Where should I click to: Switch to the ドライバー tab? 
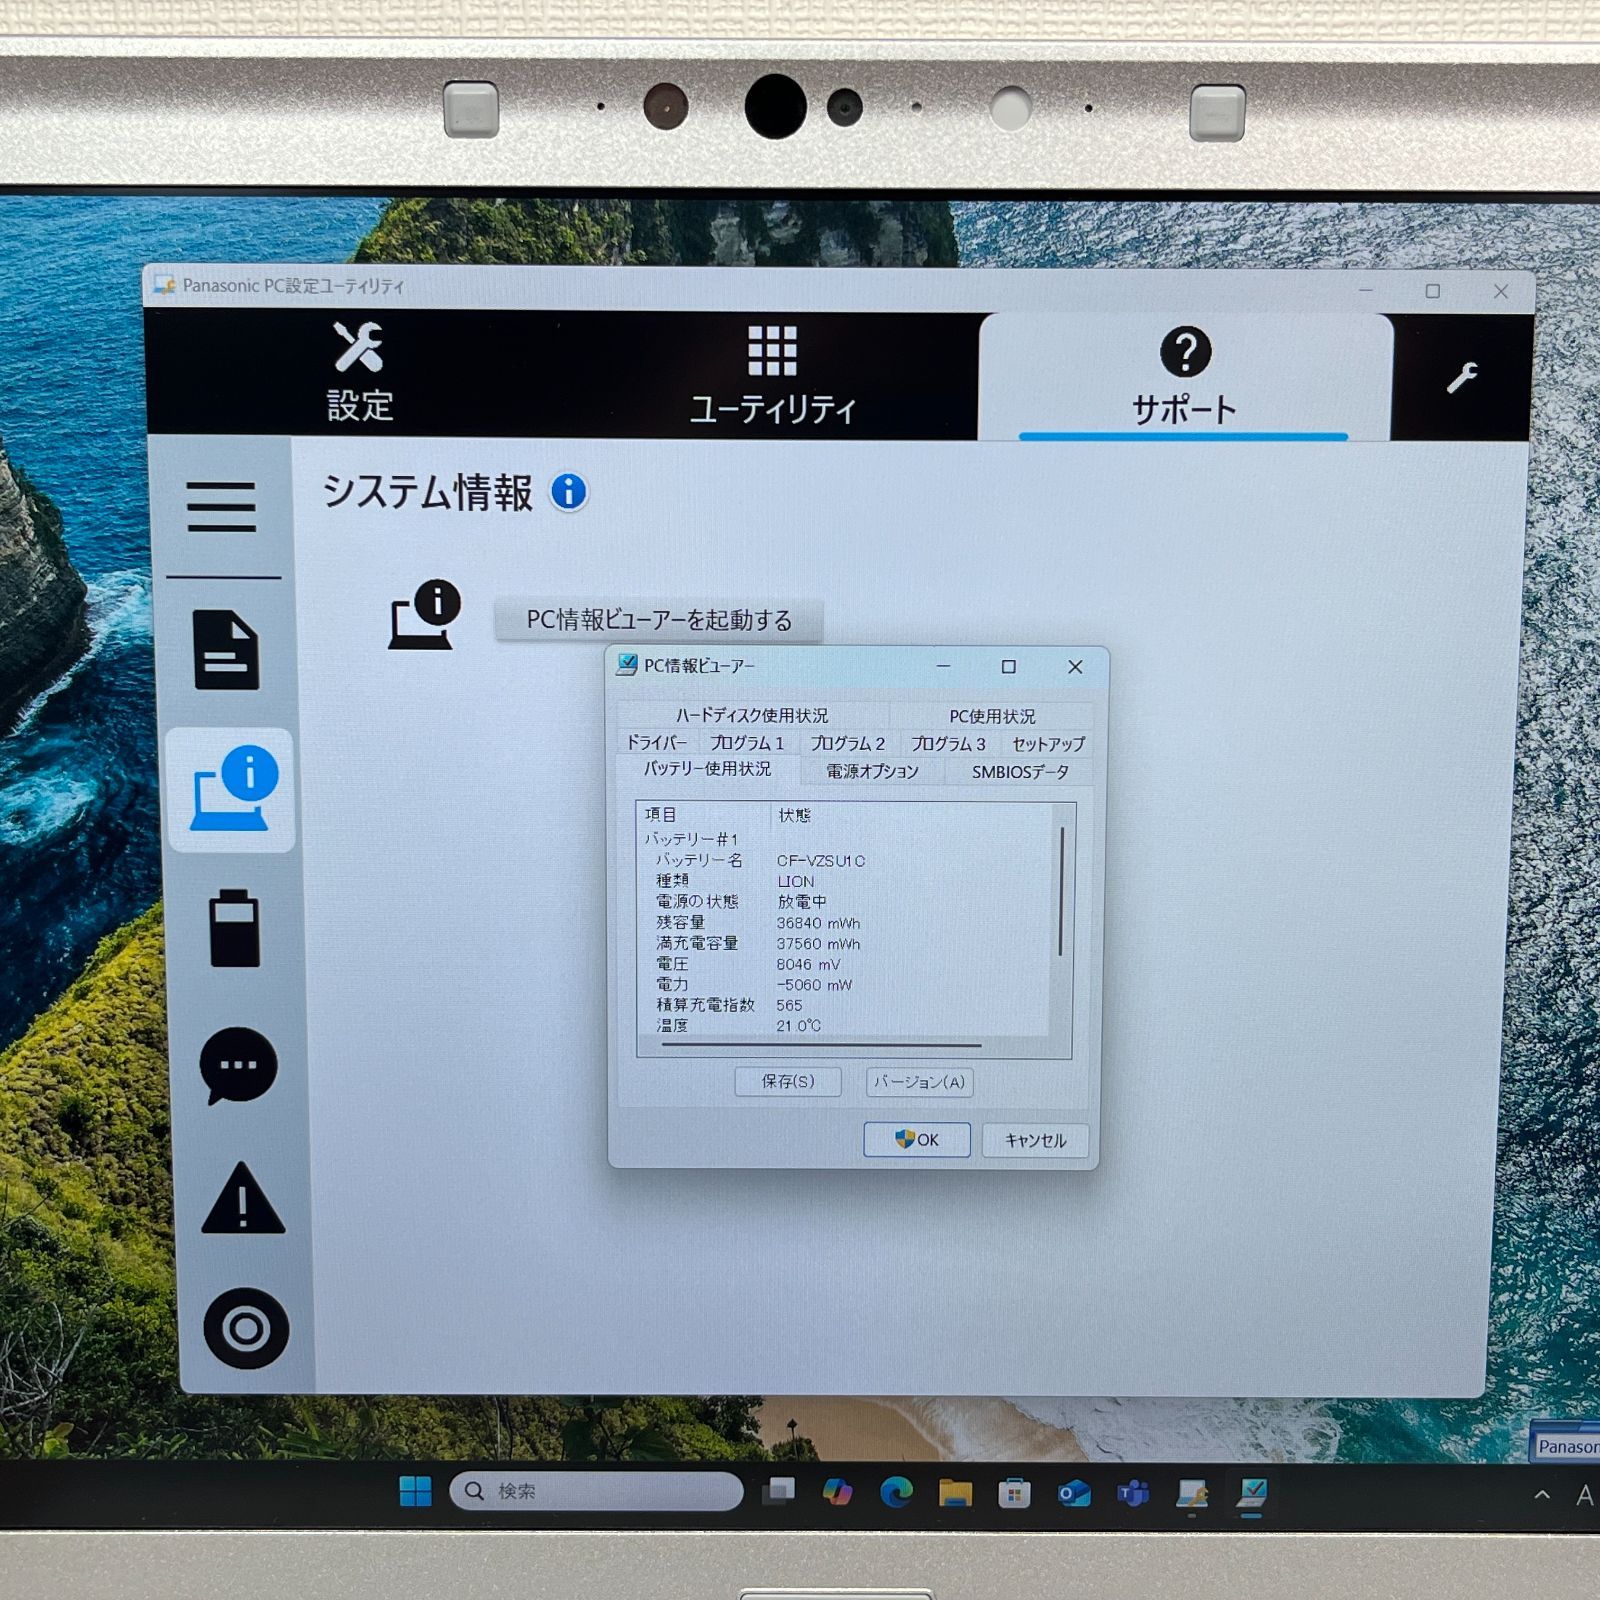click(657, 743)
